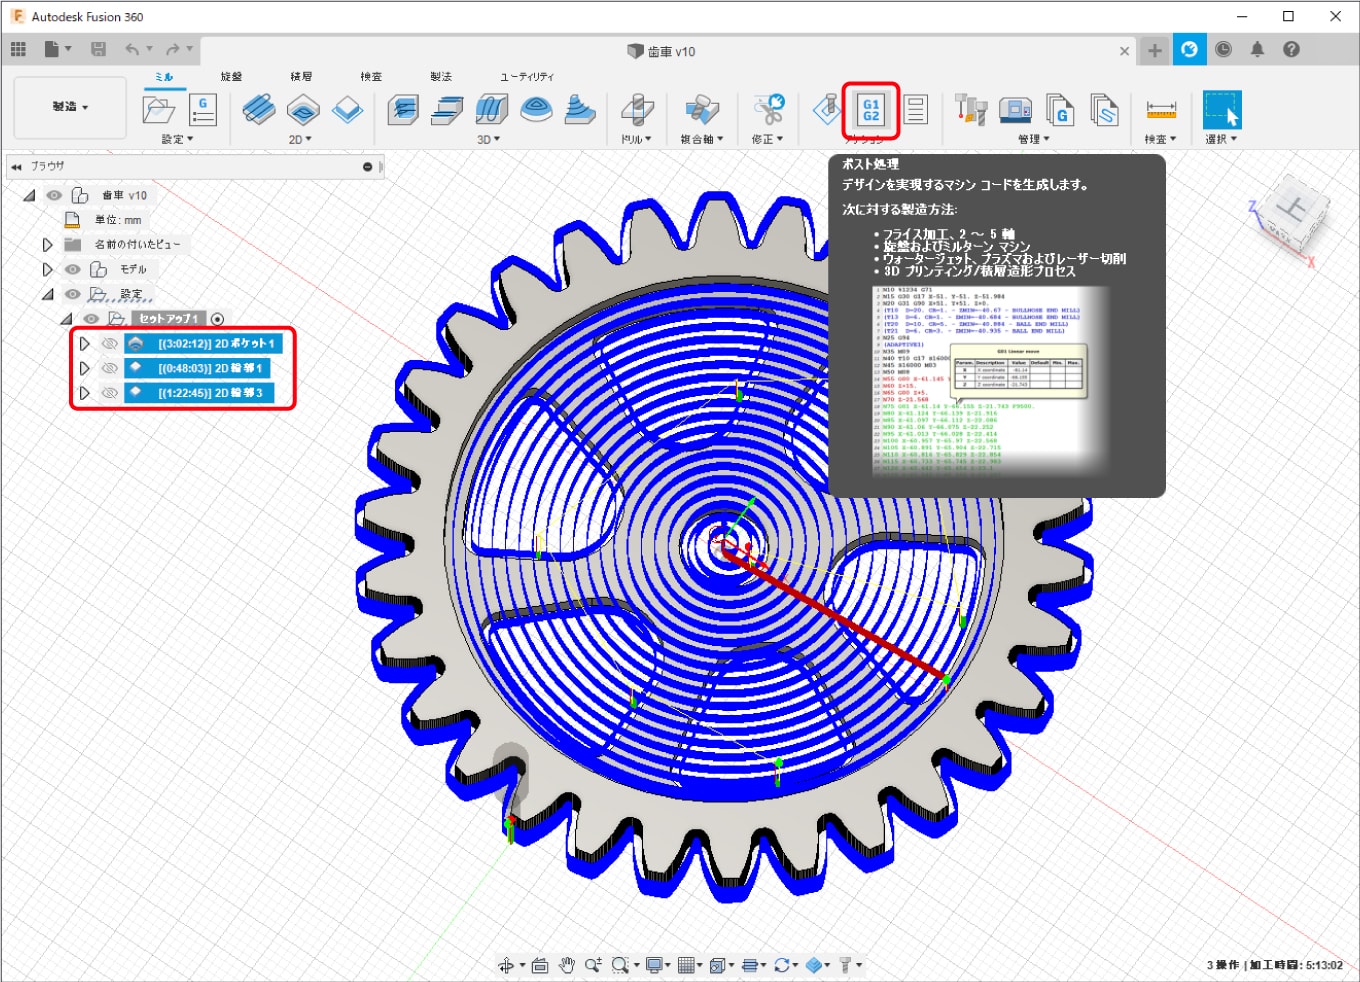Activate the セットアップ1 radio button
The width and height of the screenshot is (1360, 982).
coord(217,319)
